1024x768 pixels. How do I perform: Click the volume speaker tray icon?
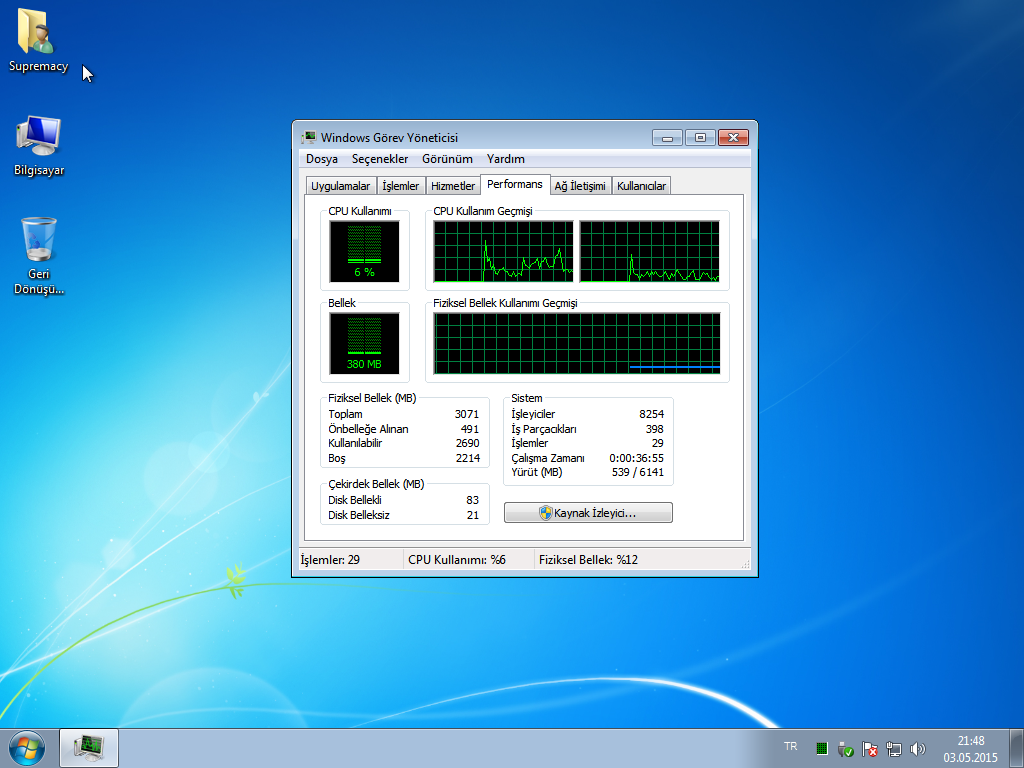pos(918,748)
